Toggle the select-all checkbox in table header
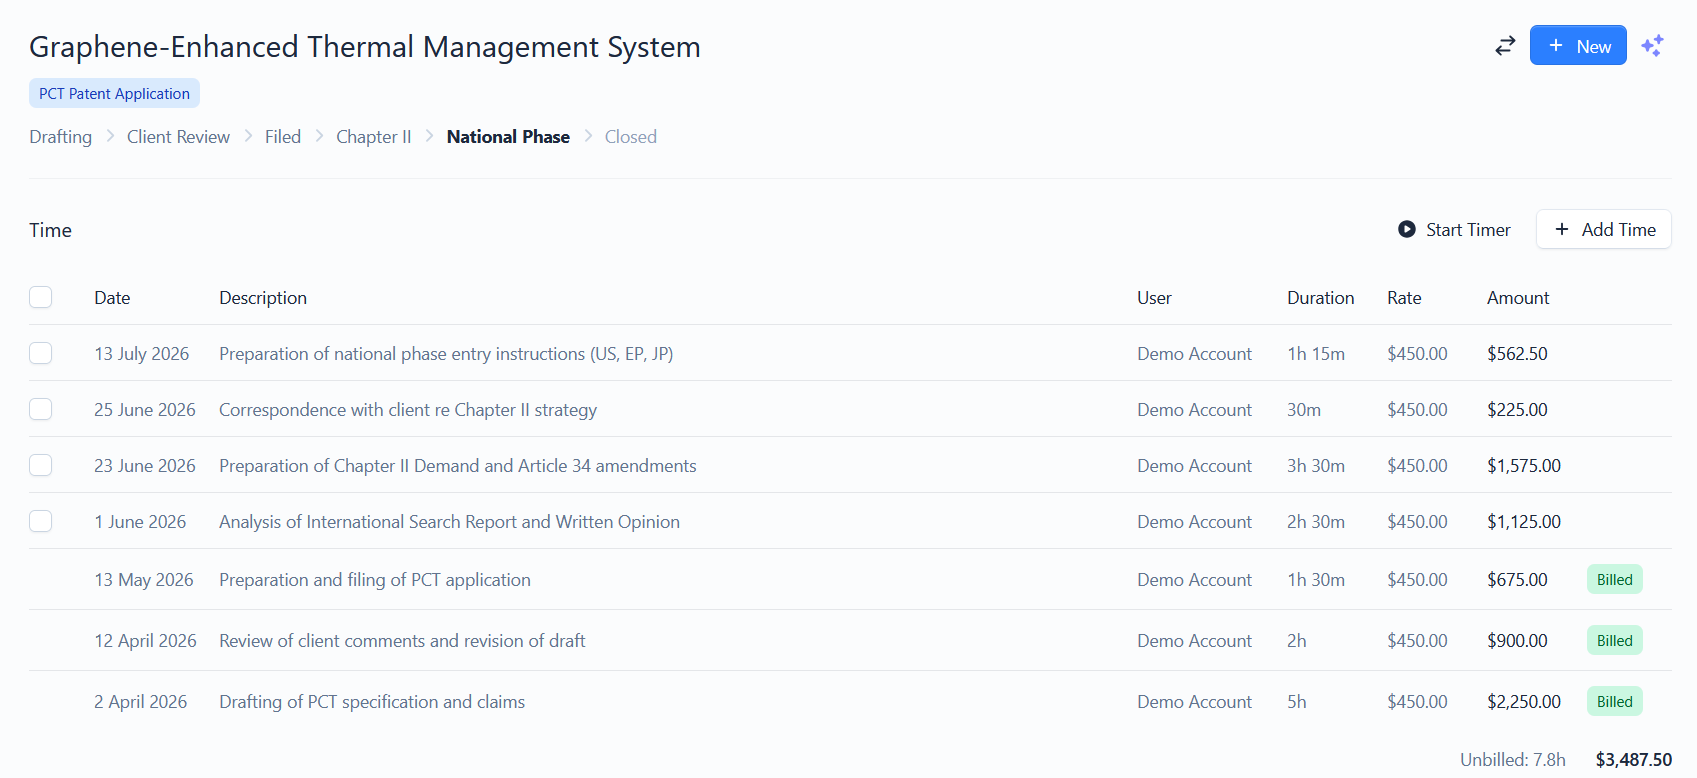 [x=41, y=297]
